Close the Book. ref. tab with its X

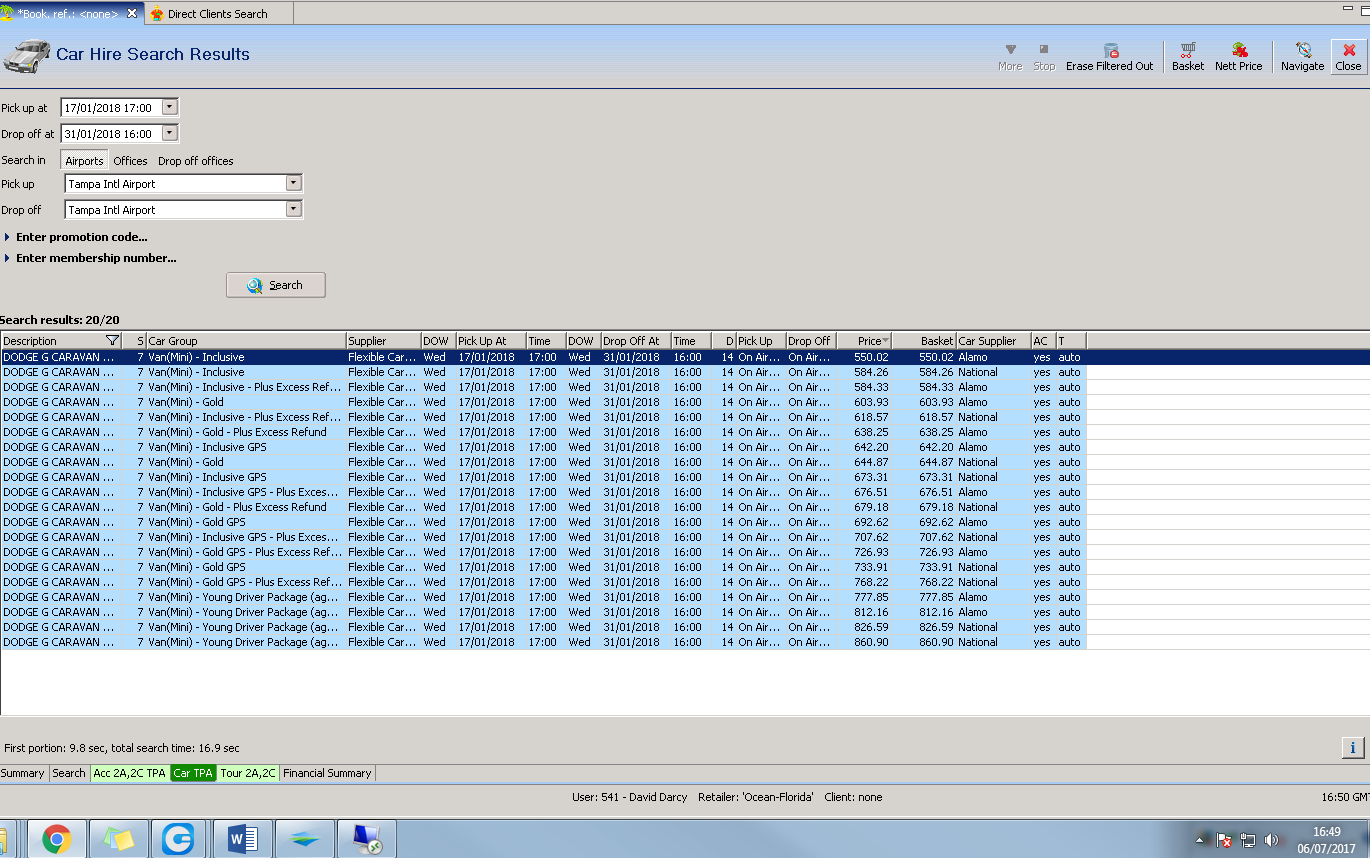point(131,14)
